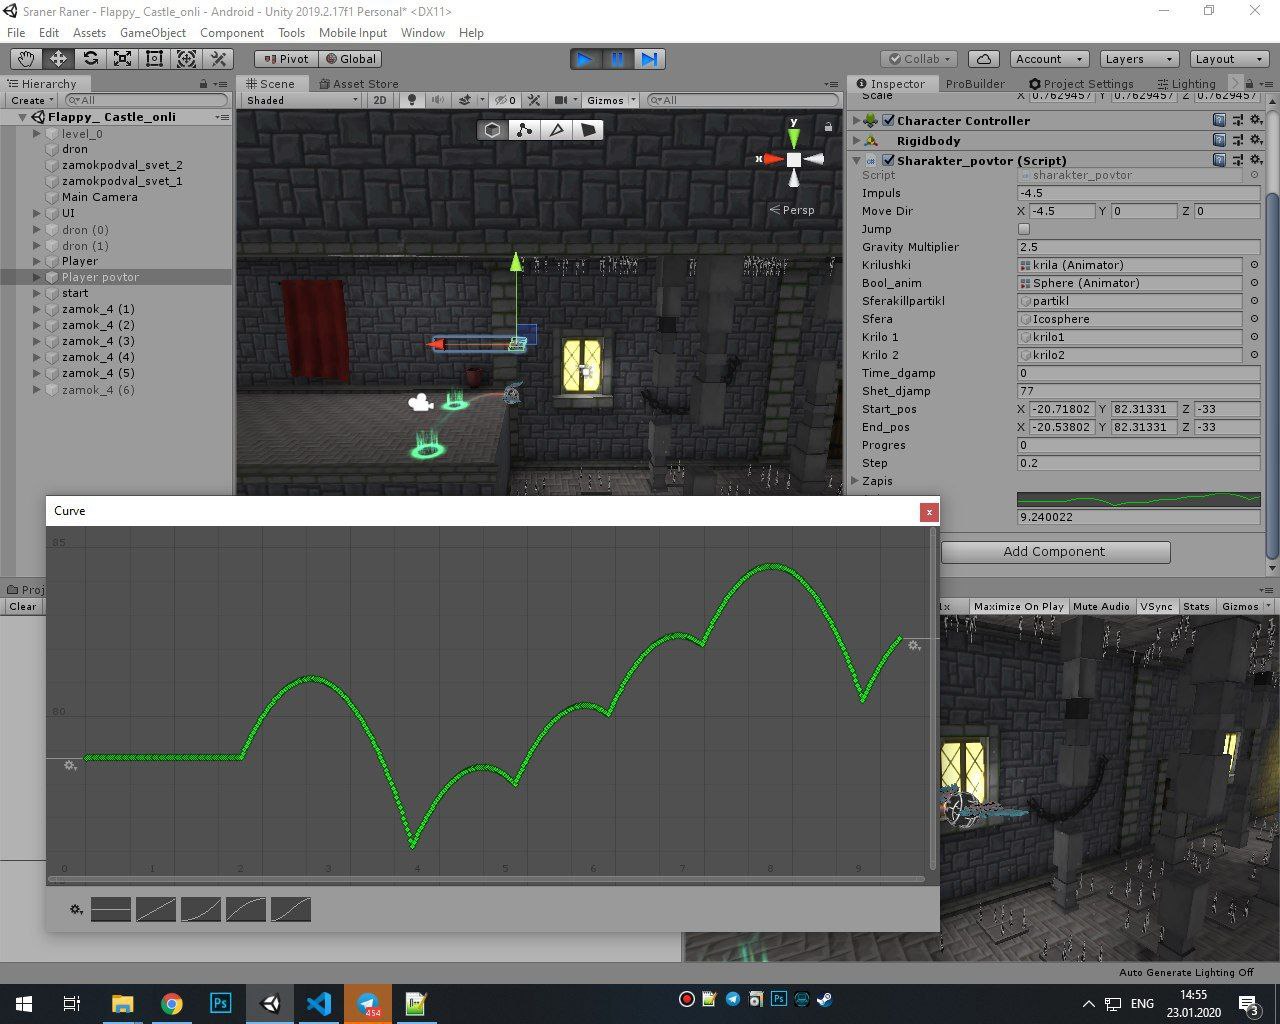Toggle Mute Audio in Game view
Image resolution: width=1280 pixels, height=1024 pixels.
click(x=1101, y=606)
